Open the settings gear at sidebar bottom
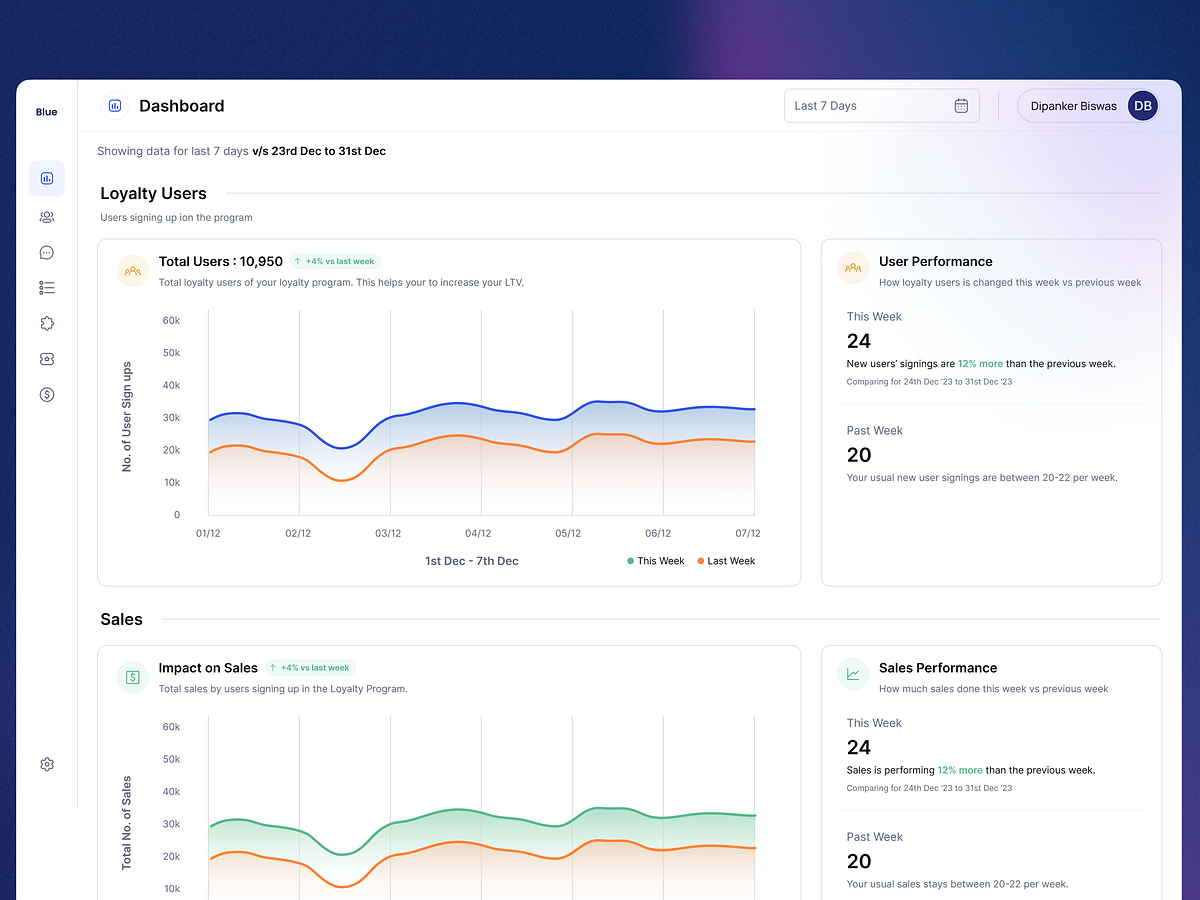This screenshot has height=900, width=1200. coord(46,764)
